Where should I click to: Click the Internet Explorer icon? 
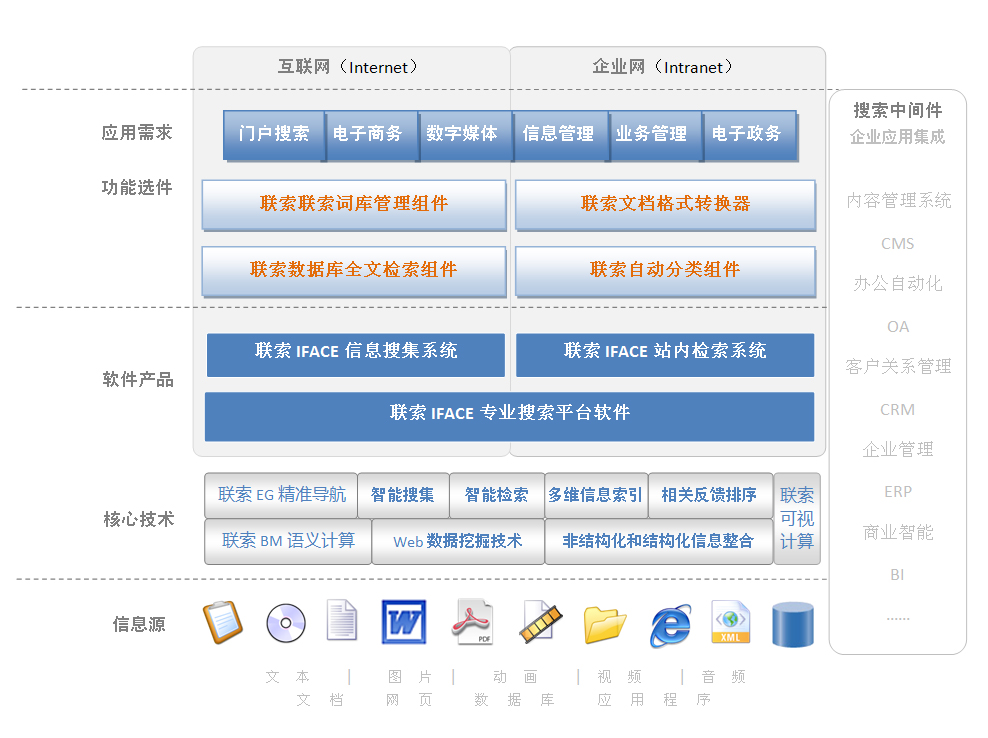(x=669, y=625)
